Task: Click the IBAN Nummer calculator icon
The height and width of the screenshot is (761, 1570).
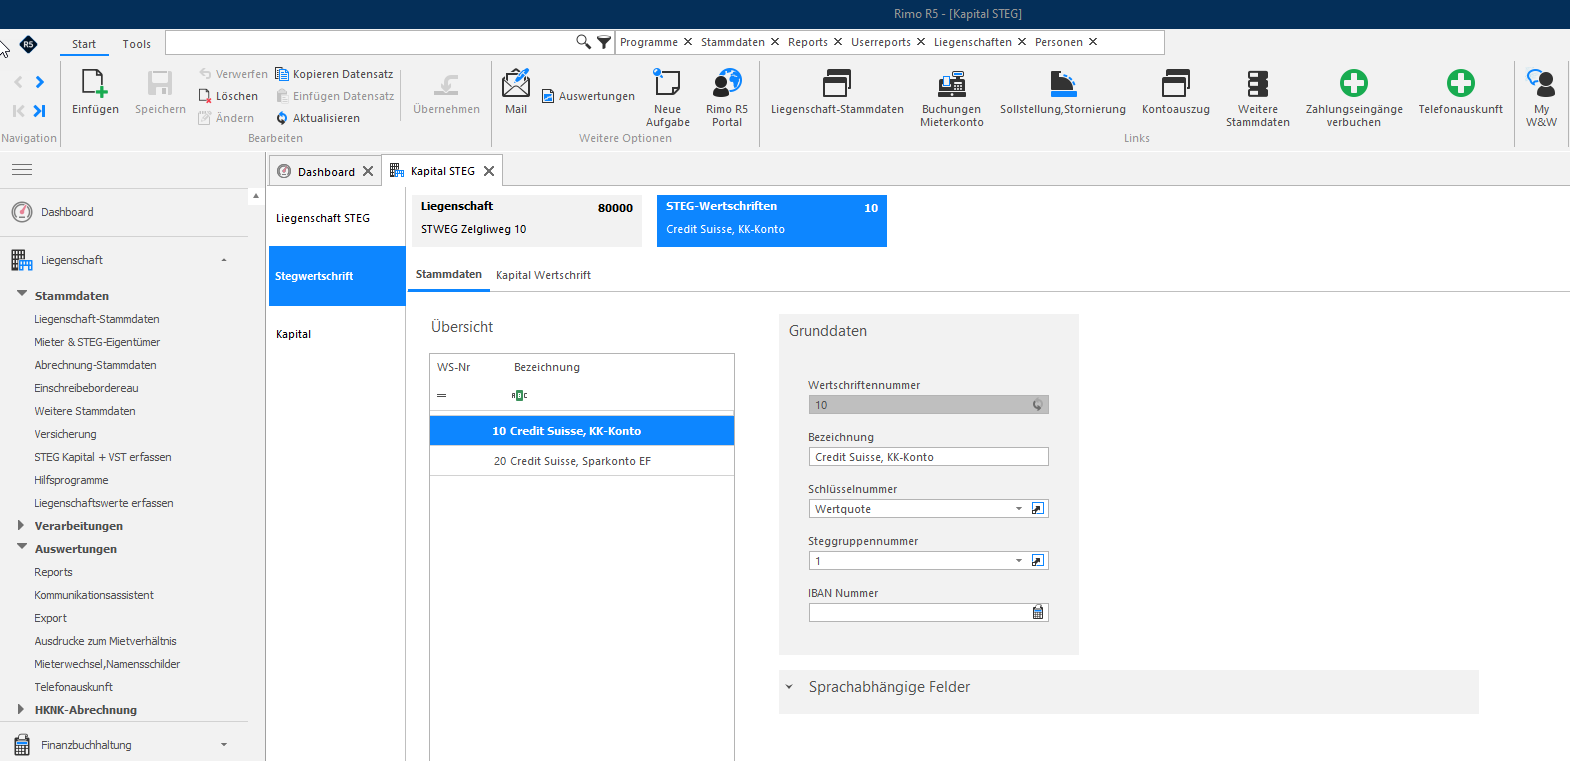Action: 1038,613
